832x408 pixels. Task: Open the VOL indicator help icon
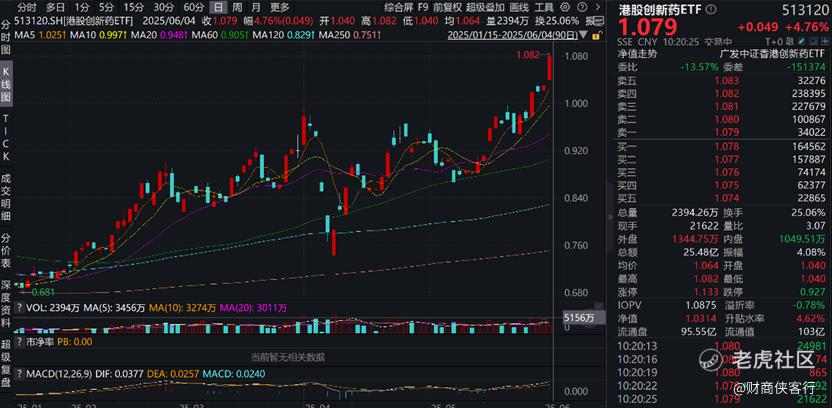point(20,307)
